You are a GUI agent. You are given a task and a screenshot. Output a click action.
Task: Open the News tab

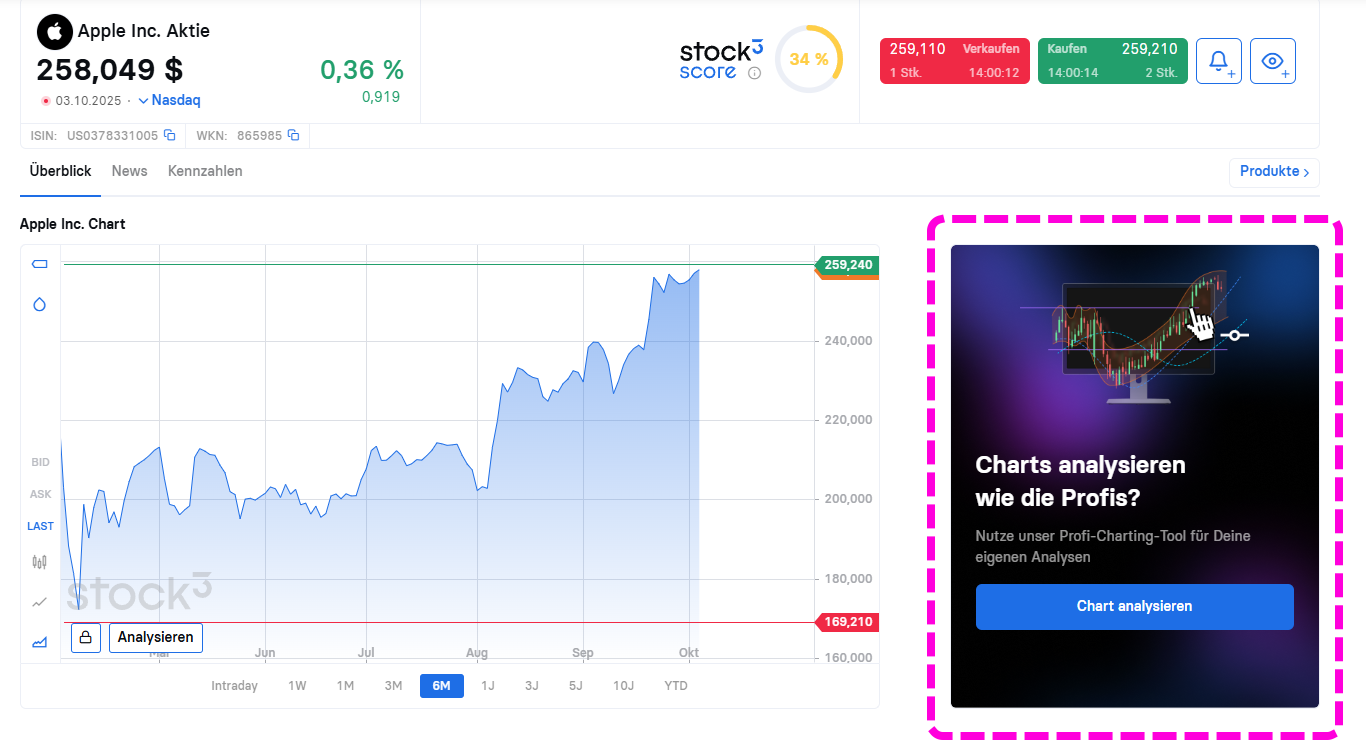click(129, 171)
